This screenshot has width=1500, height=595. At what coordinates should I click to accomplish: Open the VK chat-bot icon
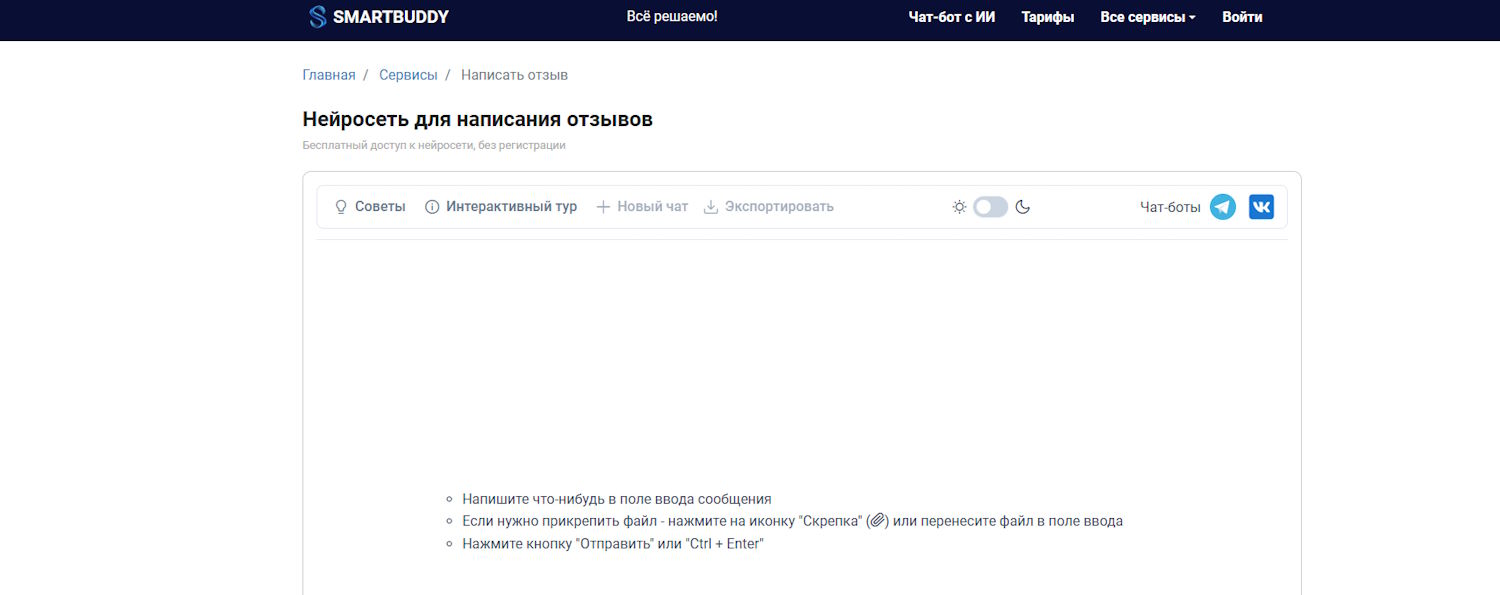(x=1261, y=207)
